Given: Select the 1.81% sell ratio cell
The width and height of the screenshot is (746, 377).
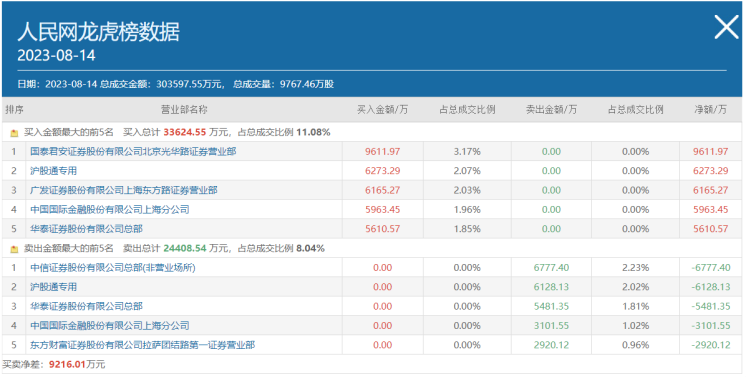Looking at the screenshot, I should click(x=635, y=307).
